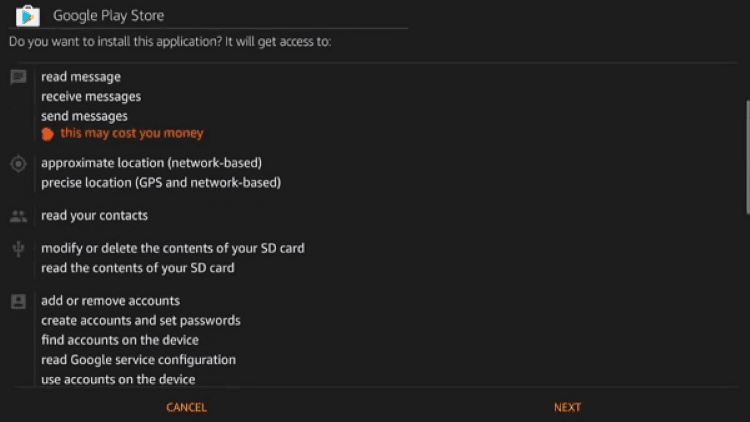This screenshot has width=750, height=422.
Task: Click the contacts permission icon
Action: click(18, 215)
